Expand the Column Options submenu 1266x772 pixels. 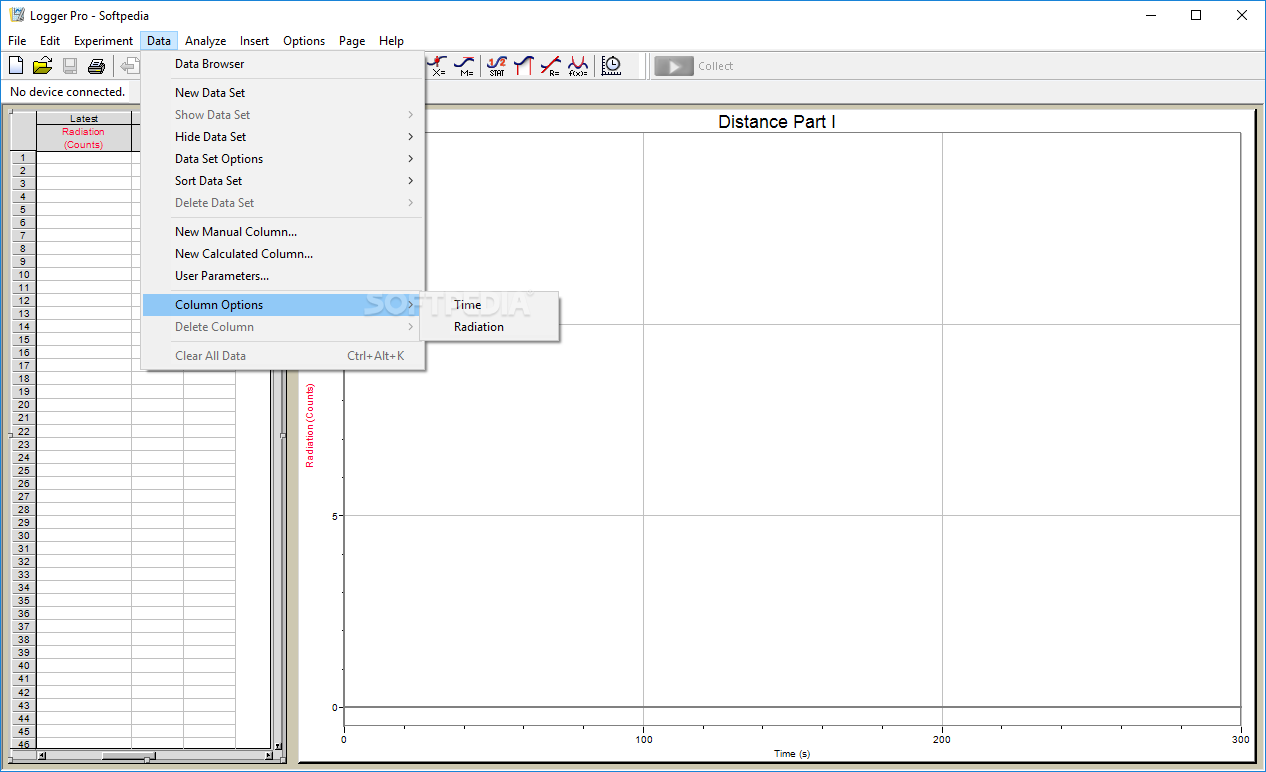[284, 305]
